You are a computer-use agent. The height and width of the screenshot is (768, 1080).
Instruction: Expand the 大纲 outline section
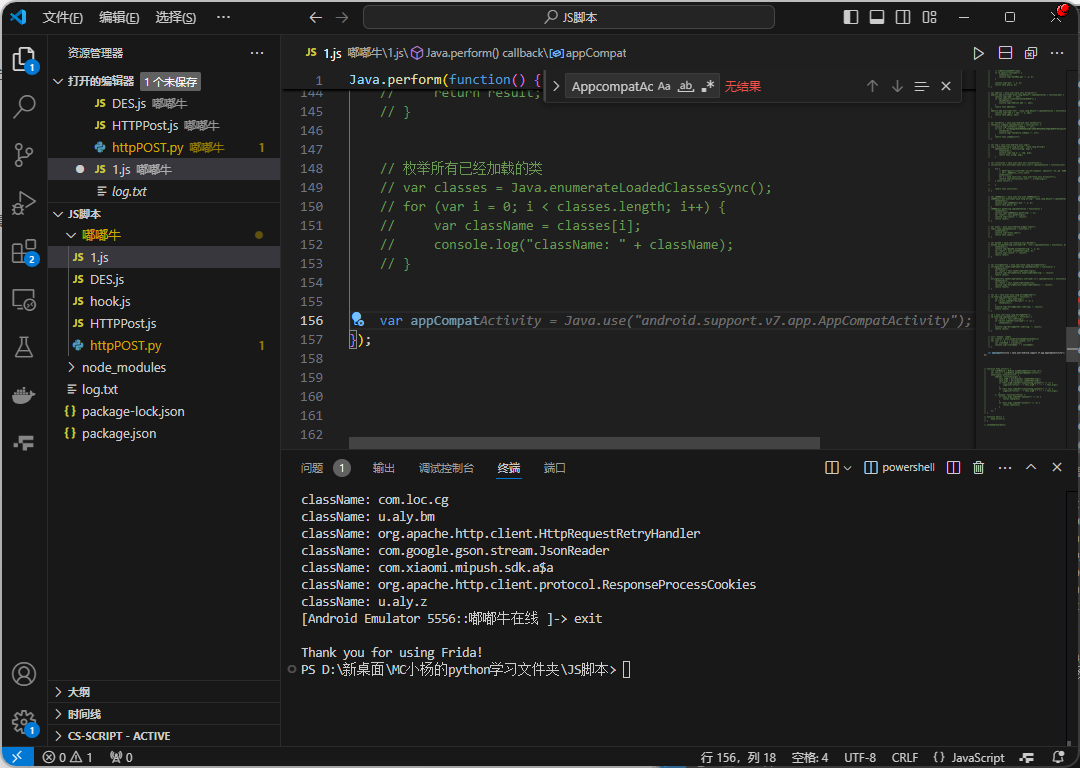[x=78, y=692]
